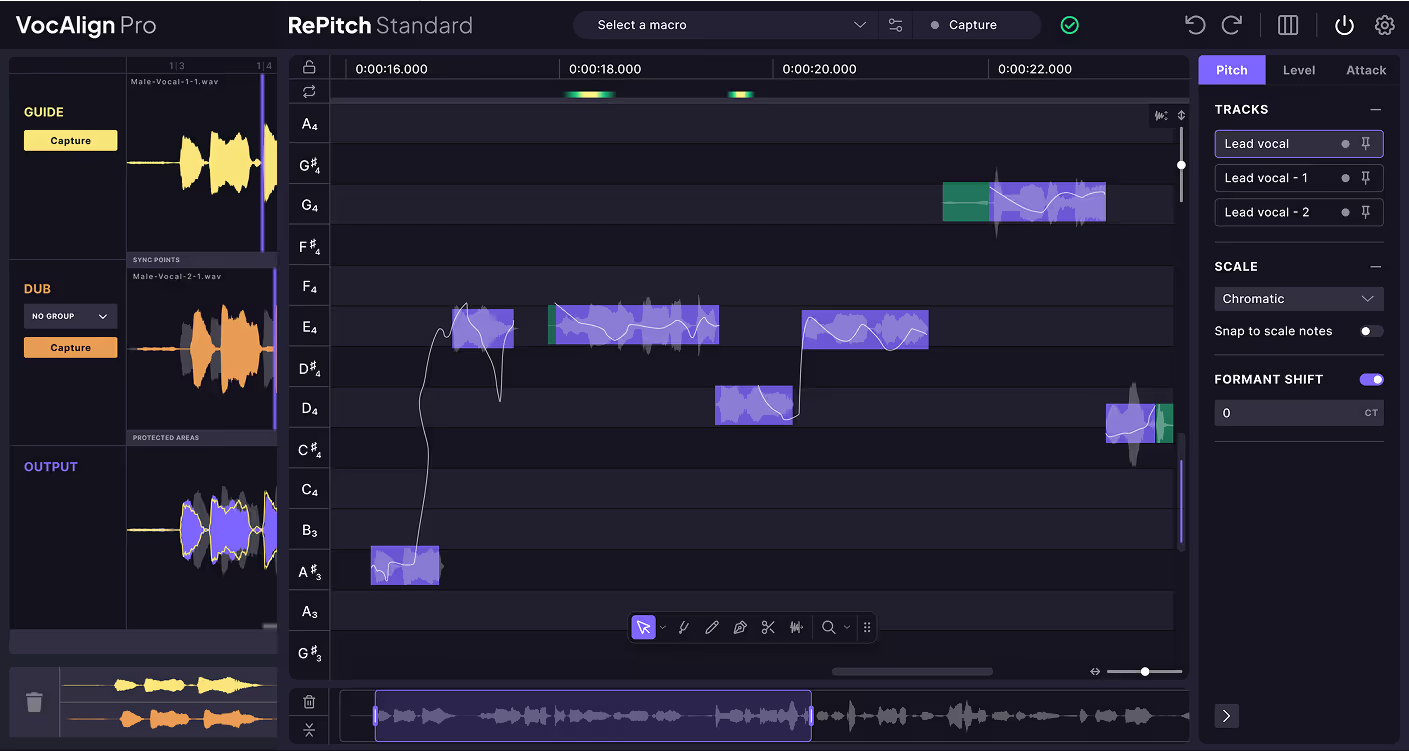Viewport: 1409px width, 751px height.
Task: Select the arrow pointer tool
Action: 643,628
